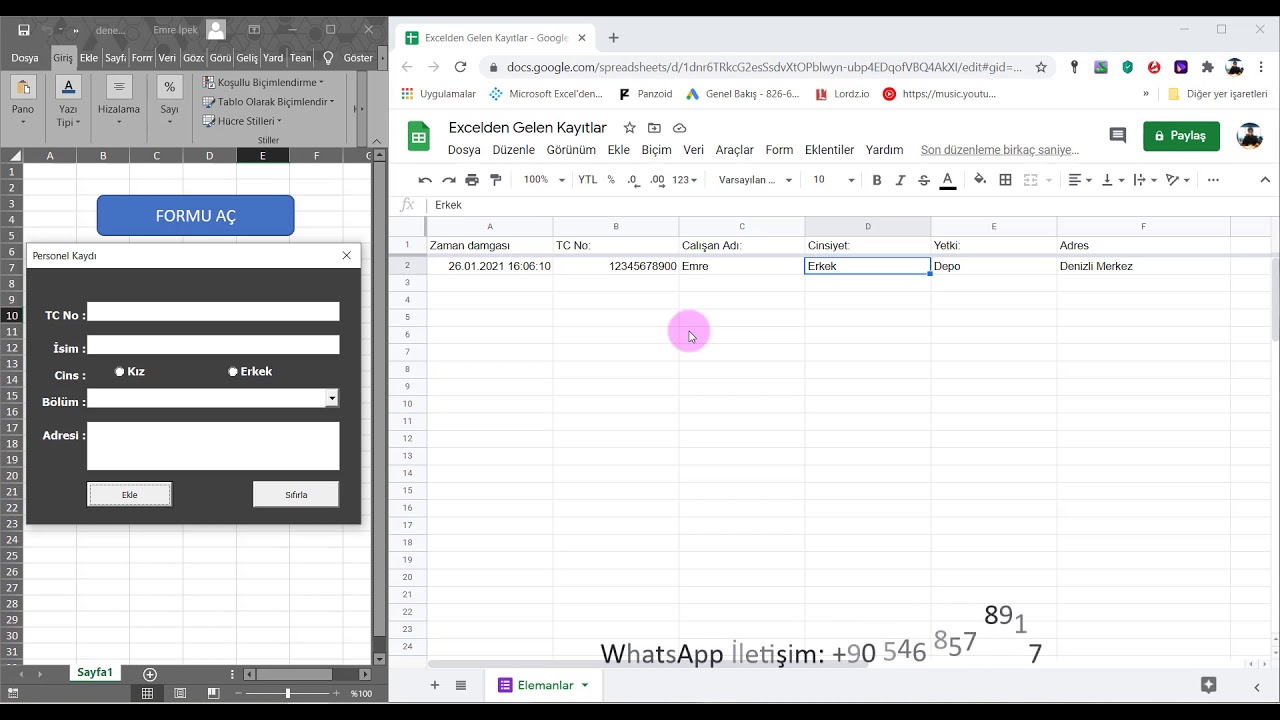Click the TC No input field
The height and width of the screenshot is (720, 1280).
tap(213, 312)
